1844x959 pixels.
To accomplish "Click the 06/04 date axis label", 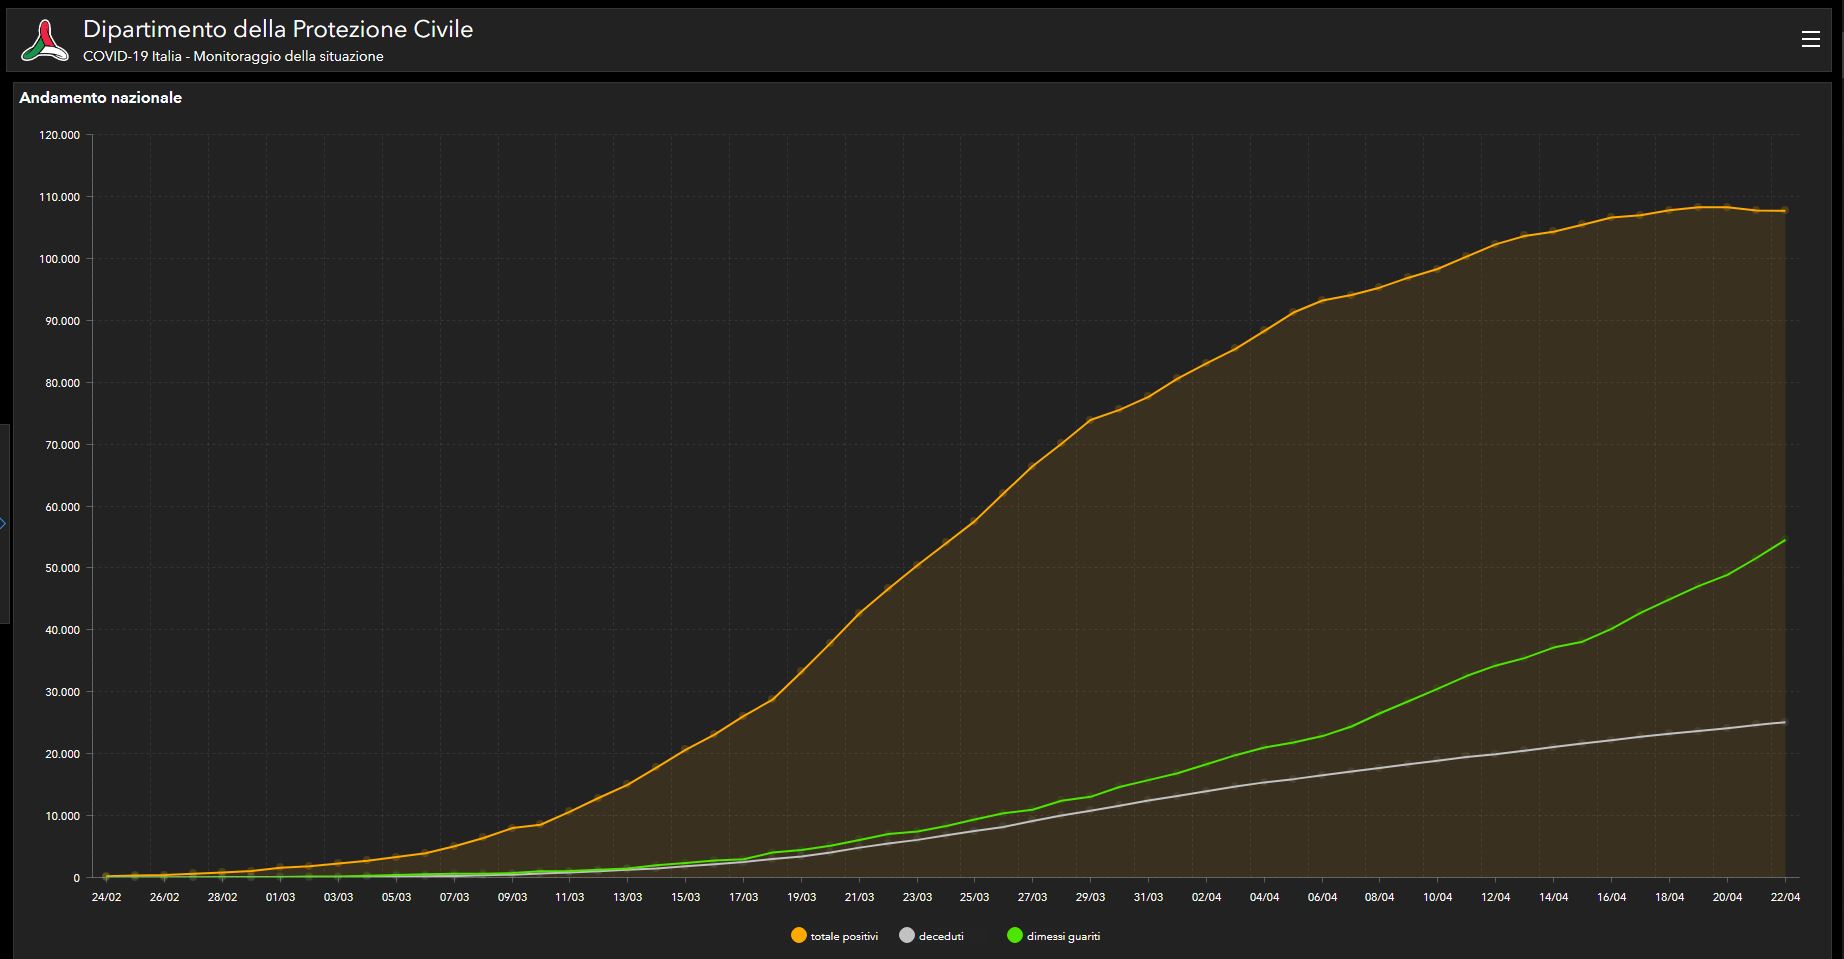I will [1323, 897].
